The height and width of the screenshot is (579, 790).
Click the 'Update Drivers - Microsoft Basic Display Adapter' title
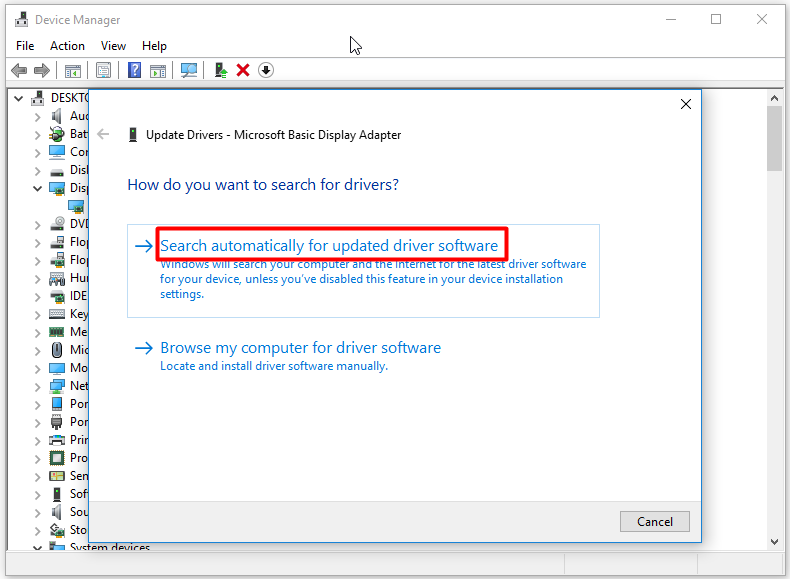pos(274,135)
